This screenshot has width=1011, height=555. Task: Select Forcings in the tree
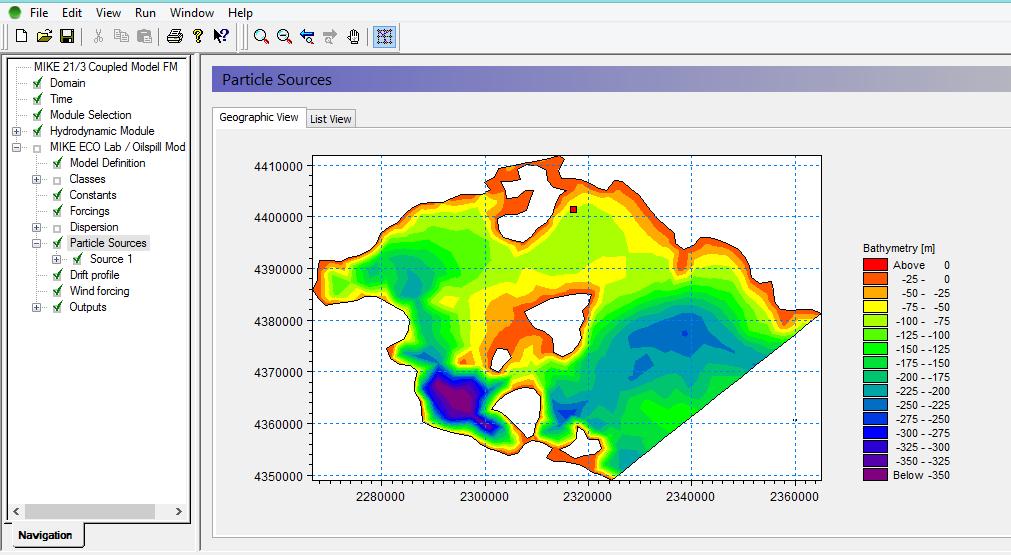tap(90, 211)
